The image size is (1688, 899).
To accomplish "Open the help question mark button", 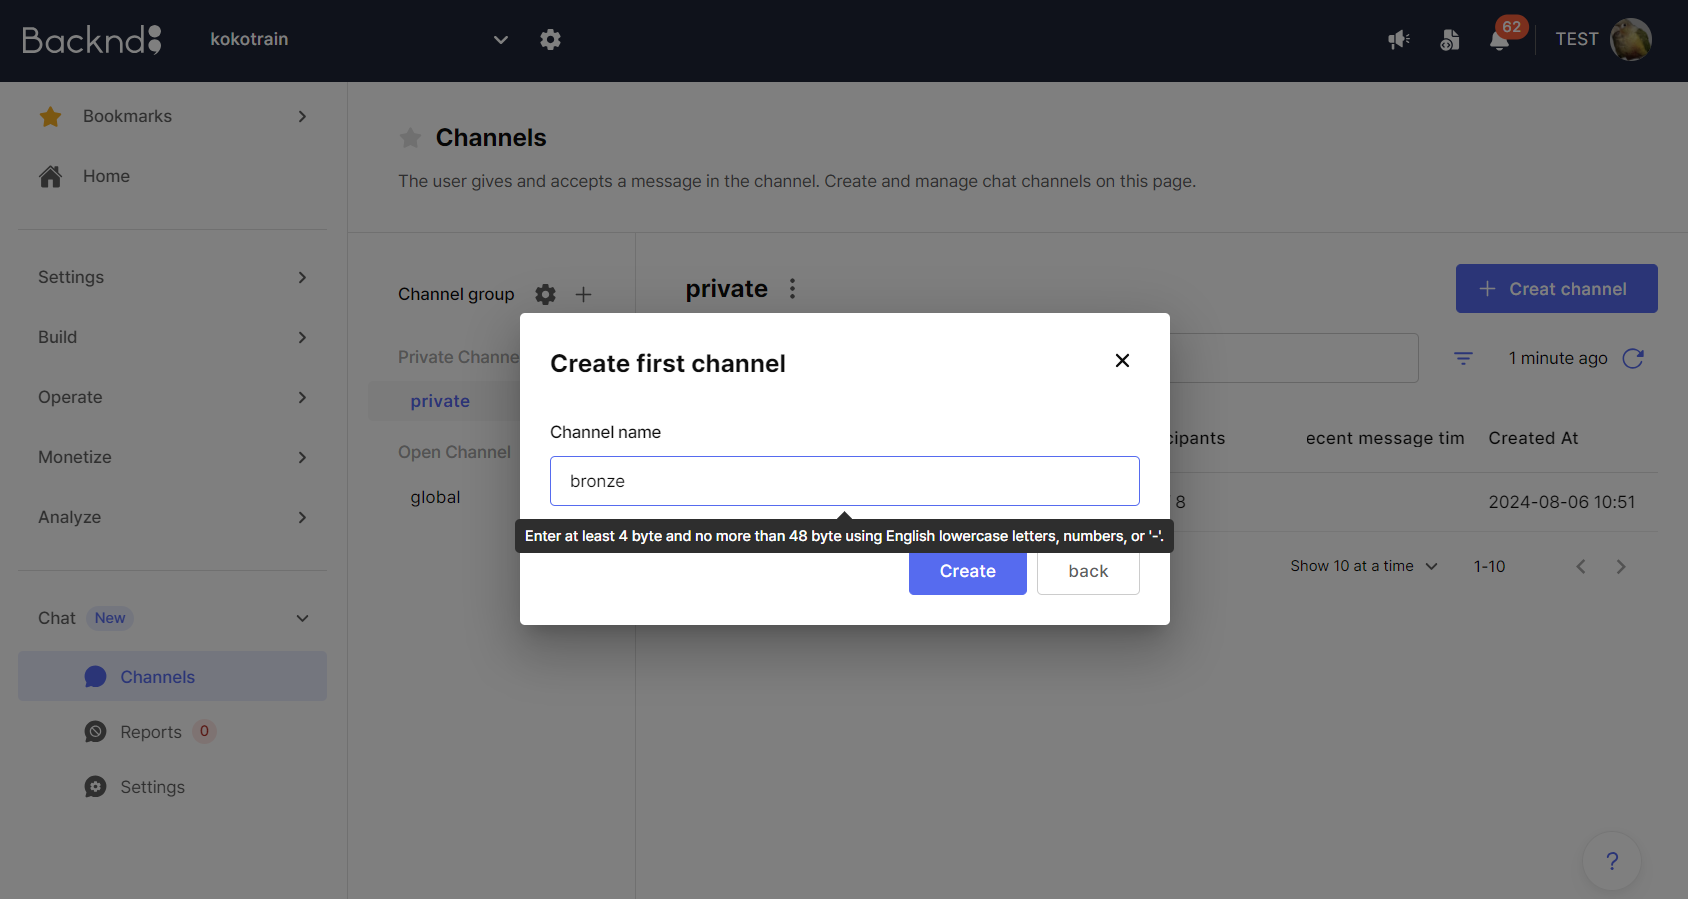I will click(1611, 861).
